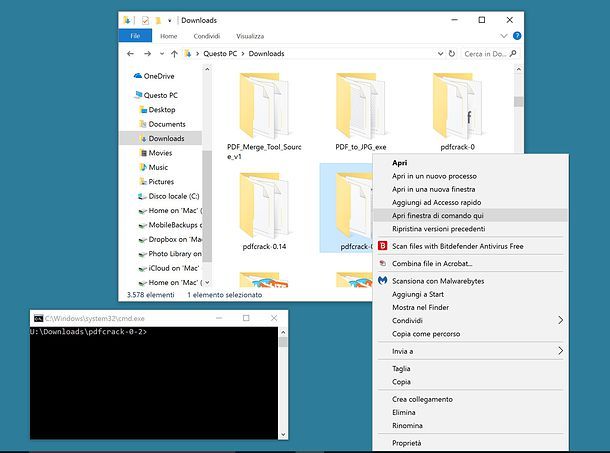Screen dimensions: 610x453
Task: Click the Malwarebytes blue M icon
Action: pos(383,280)
